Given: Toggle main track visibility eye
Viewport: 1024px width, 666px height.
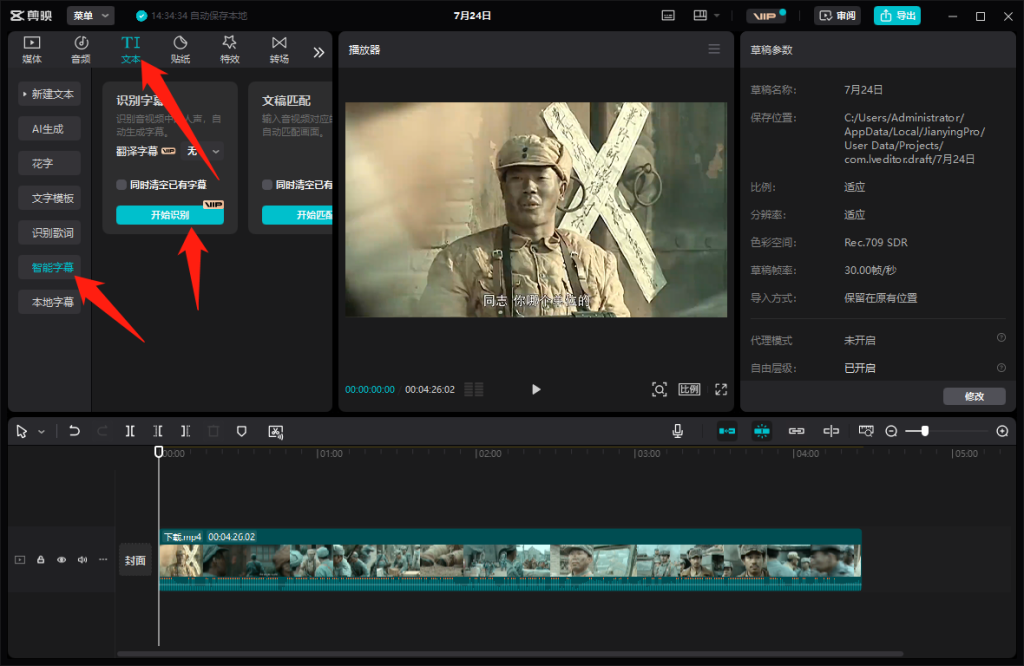Looking at the screenshot, I should coord(61,560).
